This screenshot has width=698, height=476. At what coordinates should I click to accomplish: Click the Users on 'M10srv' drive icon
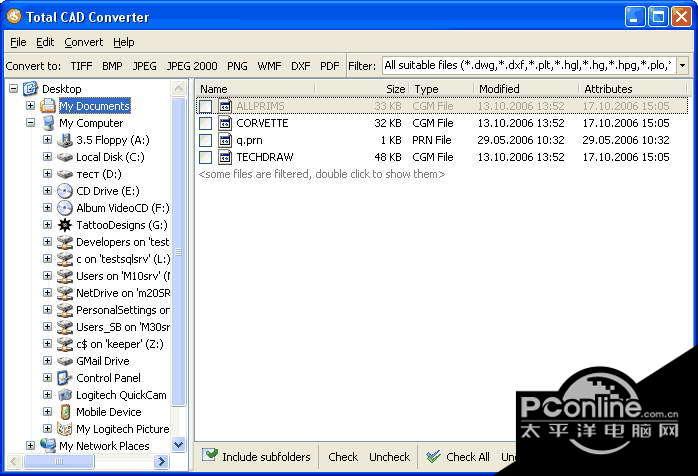pos(65,276)
